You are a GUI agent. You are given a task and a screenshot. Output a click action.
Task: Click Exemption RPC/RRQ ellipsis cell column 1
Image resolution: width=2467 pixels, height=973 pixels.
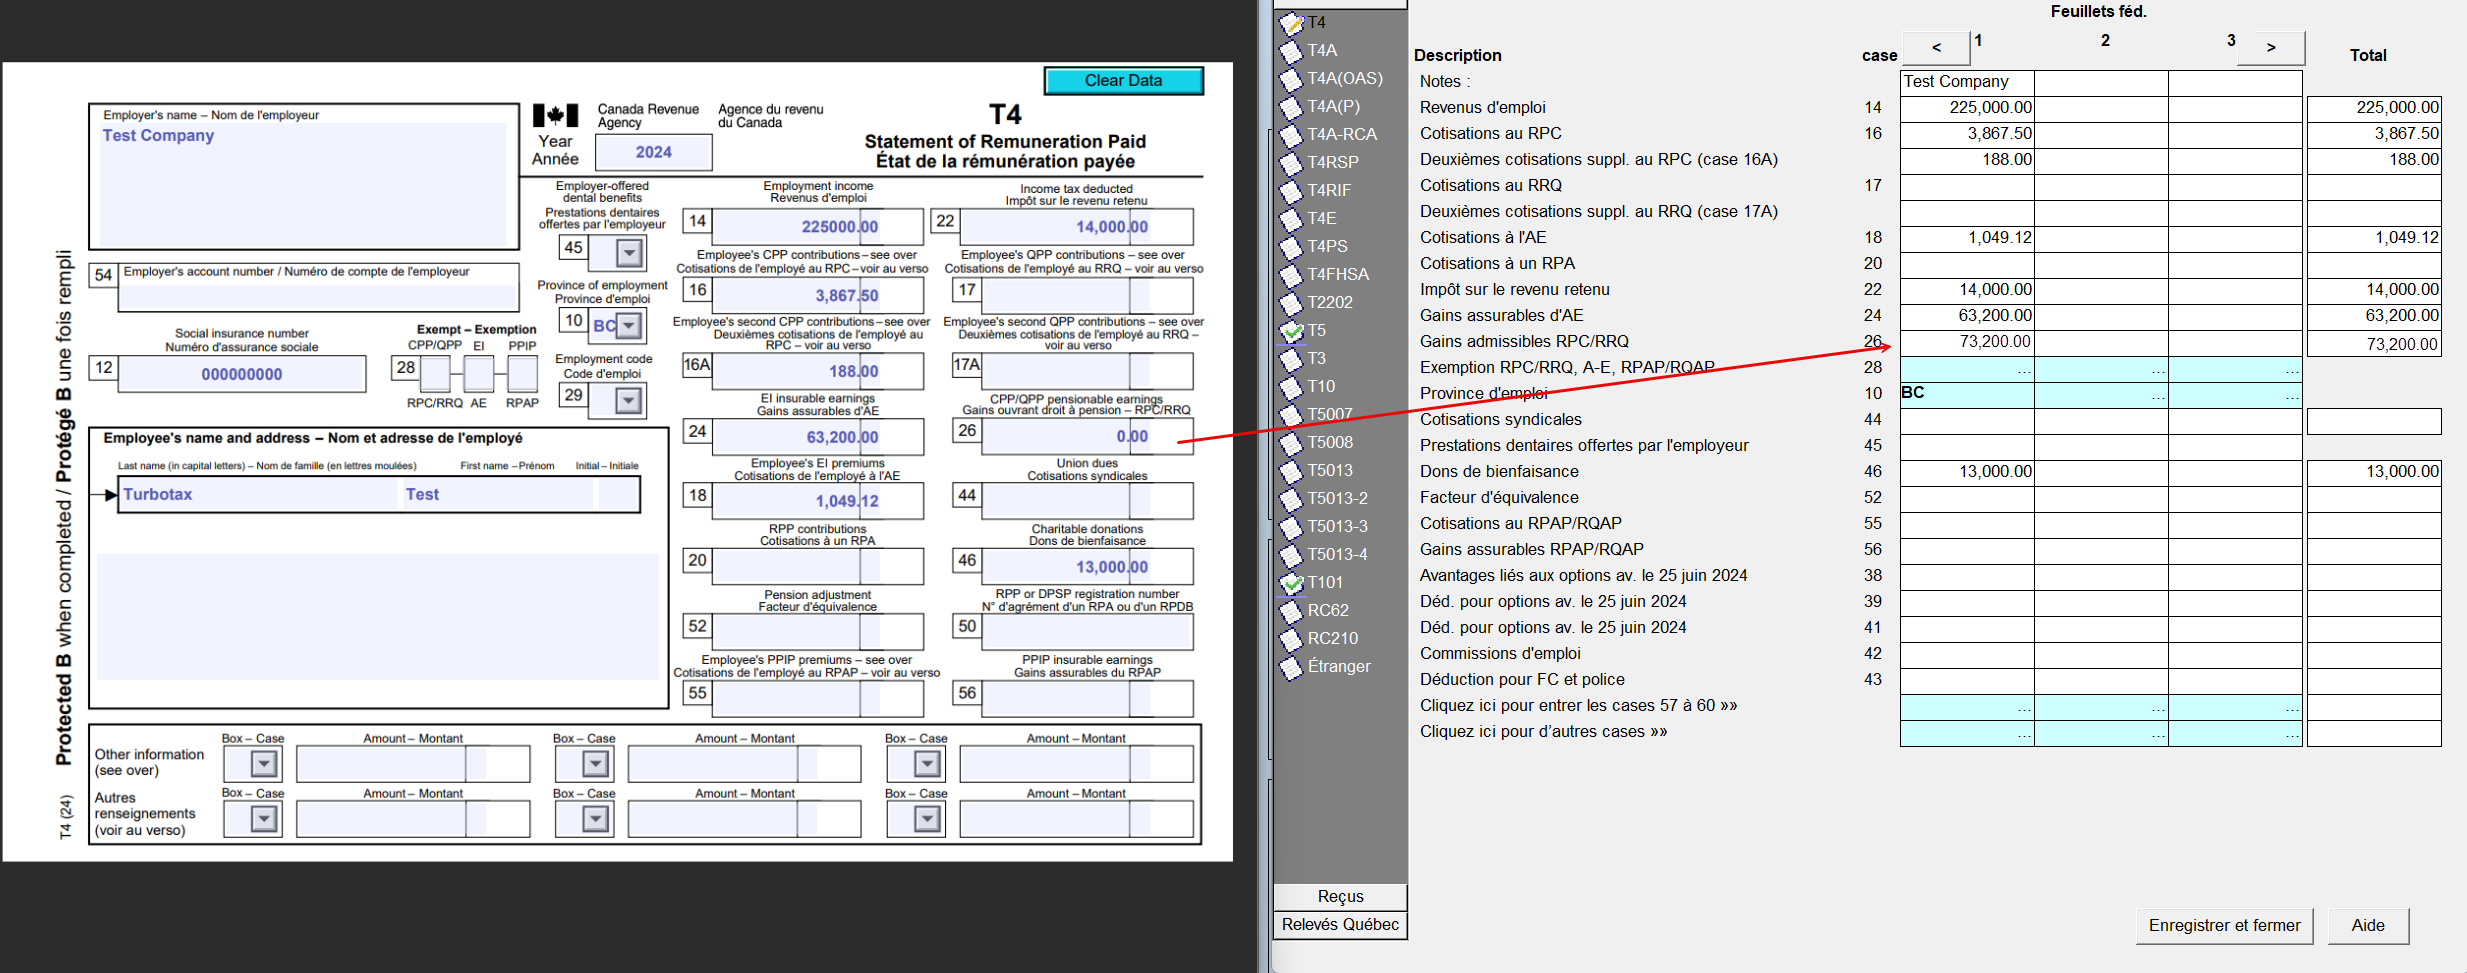click(1967, 368)
